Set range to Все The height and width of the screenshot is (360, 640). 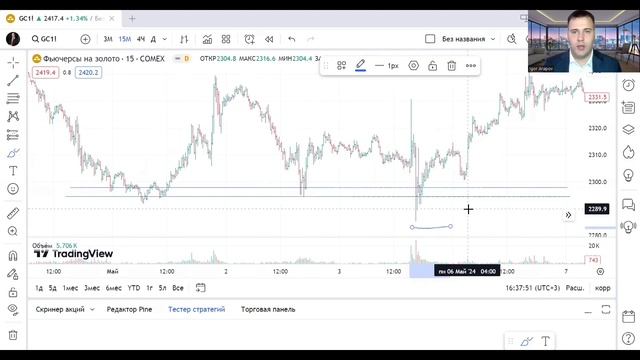click(178, 288)
